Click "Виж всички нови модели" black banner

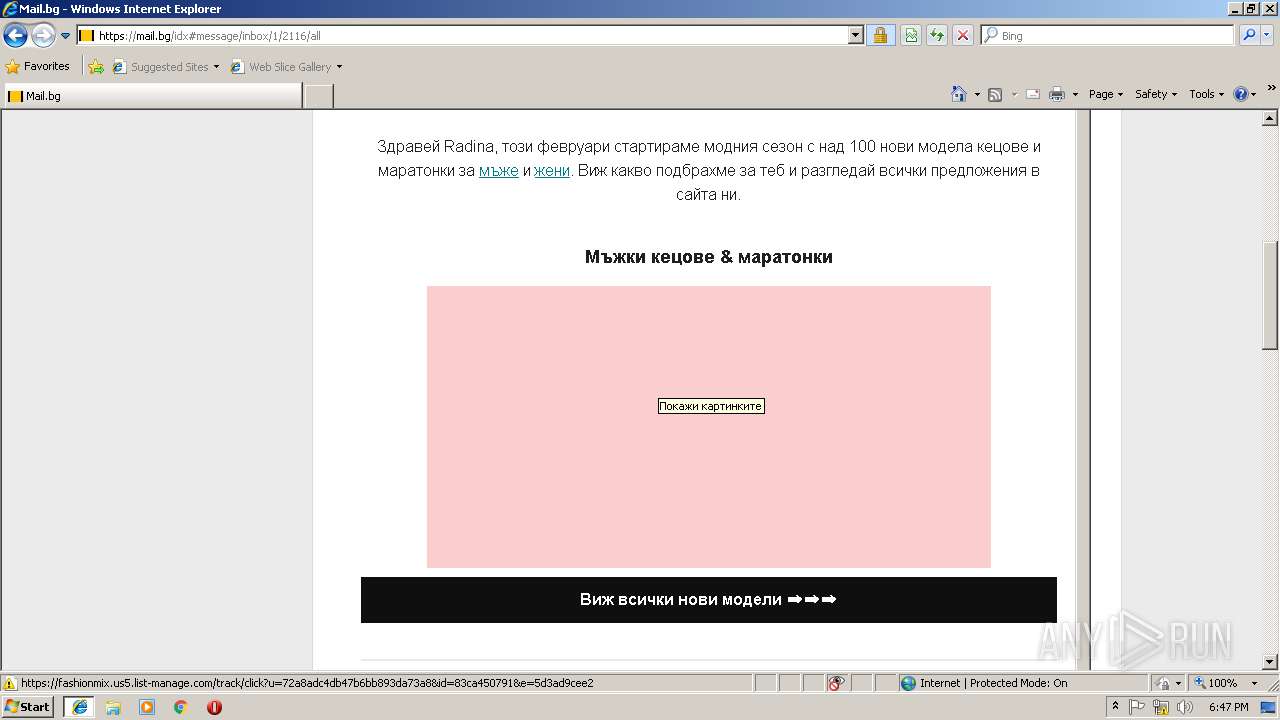(709, 600)
